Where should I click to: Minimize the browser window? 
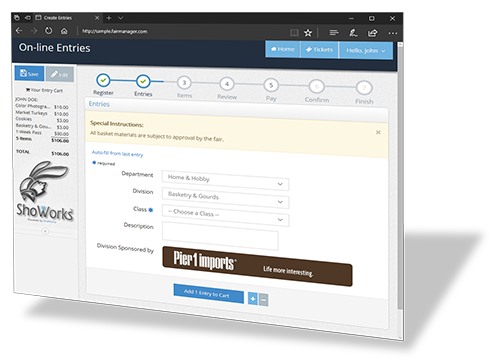351,18
